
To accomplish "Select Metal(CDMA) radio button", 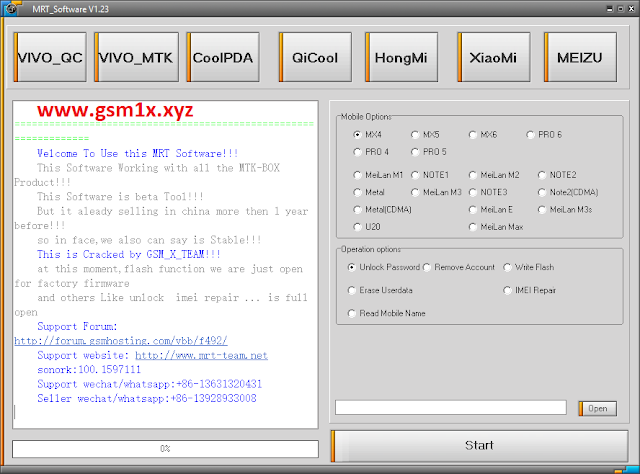I will click(x=357, y=209).
